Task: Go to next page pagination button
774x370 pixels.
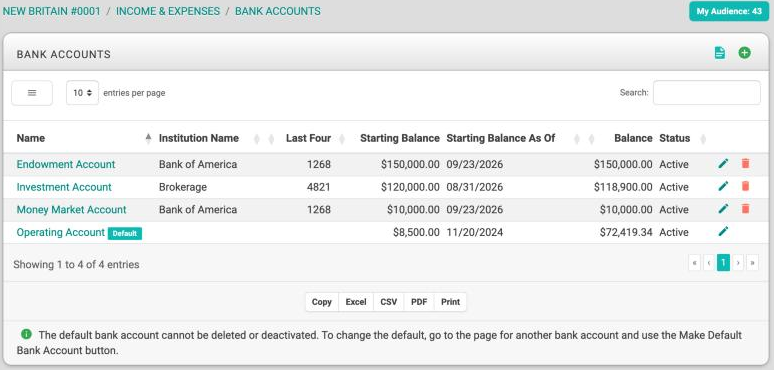Action: pos(737,263)
